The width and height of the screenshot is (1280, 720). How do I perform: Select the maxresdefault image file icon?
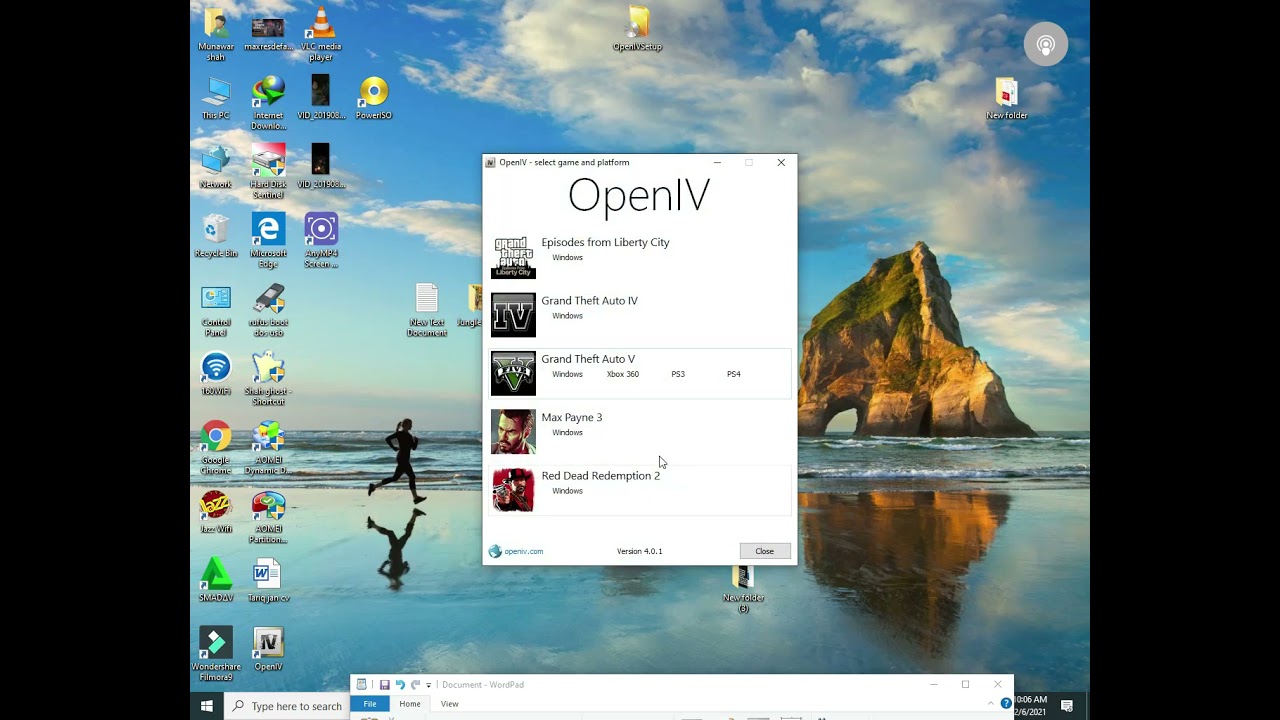268,32
